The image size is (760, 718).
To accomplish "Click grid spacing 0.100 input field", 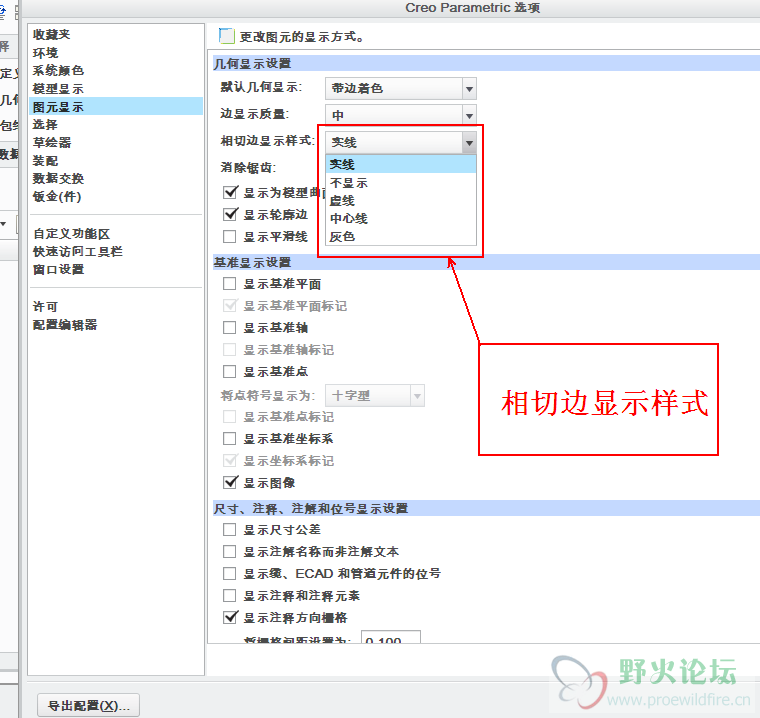I will tap(391, 637).
